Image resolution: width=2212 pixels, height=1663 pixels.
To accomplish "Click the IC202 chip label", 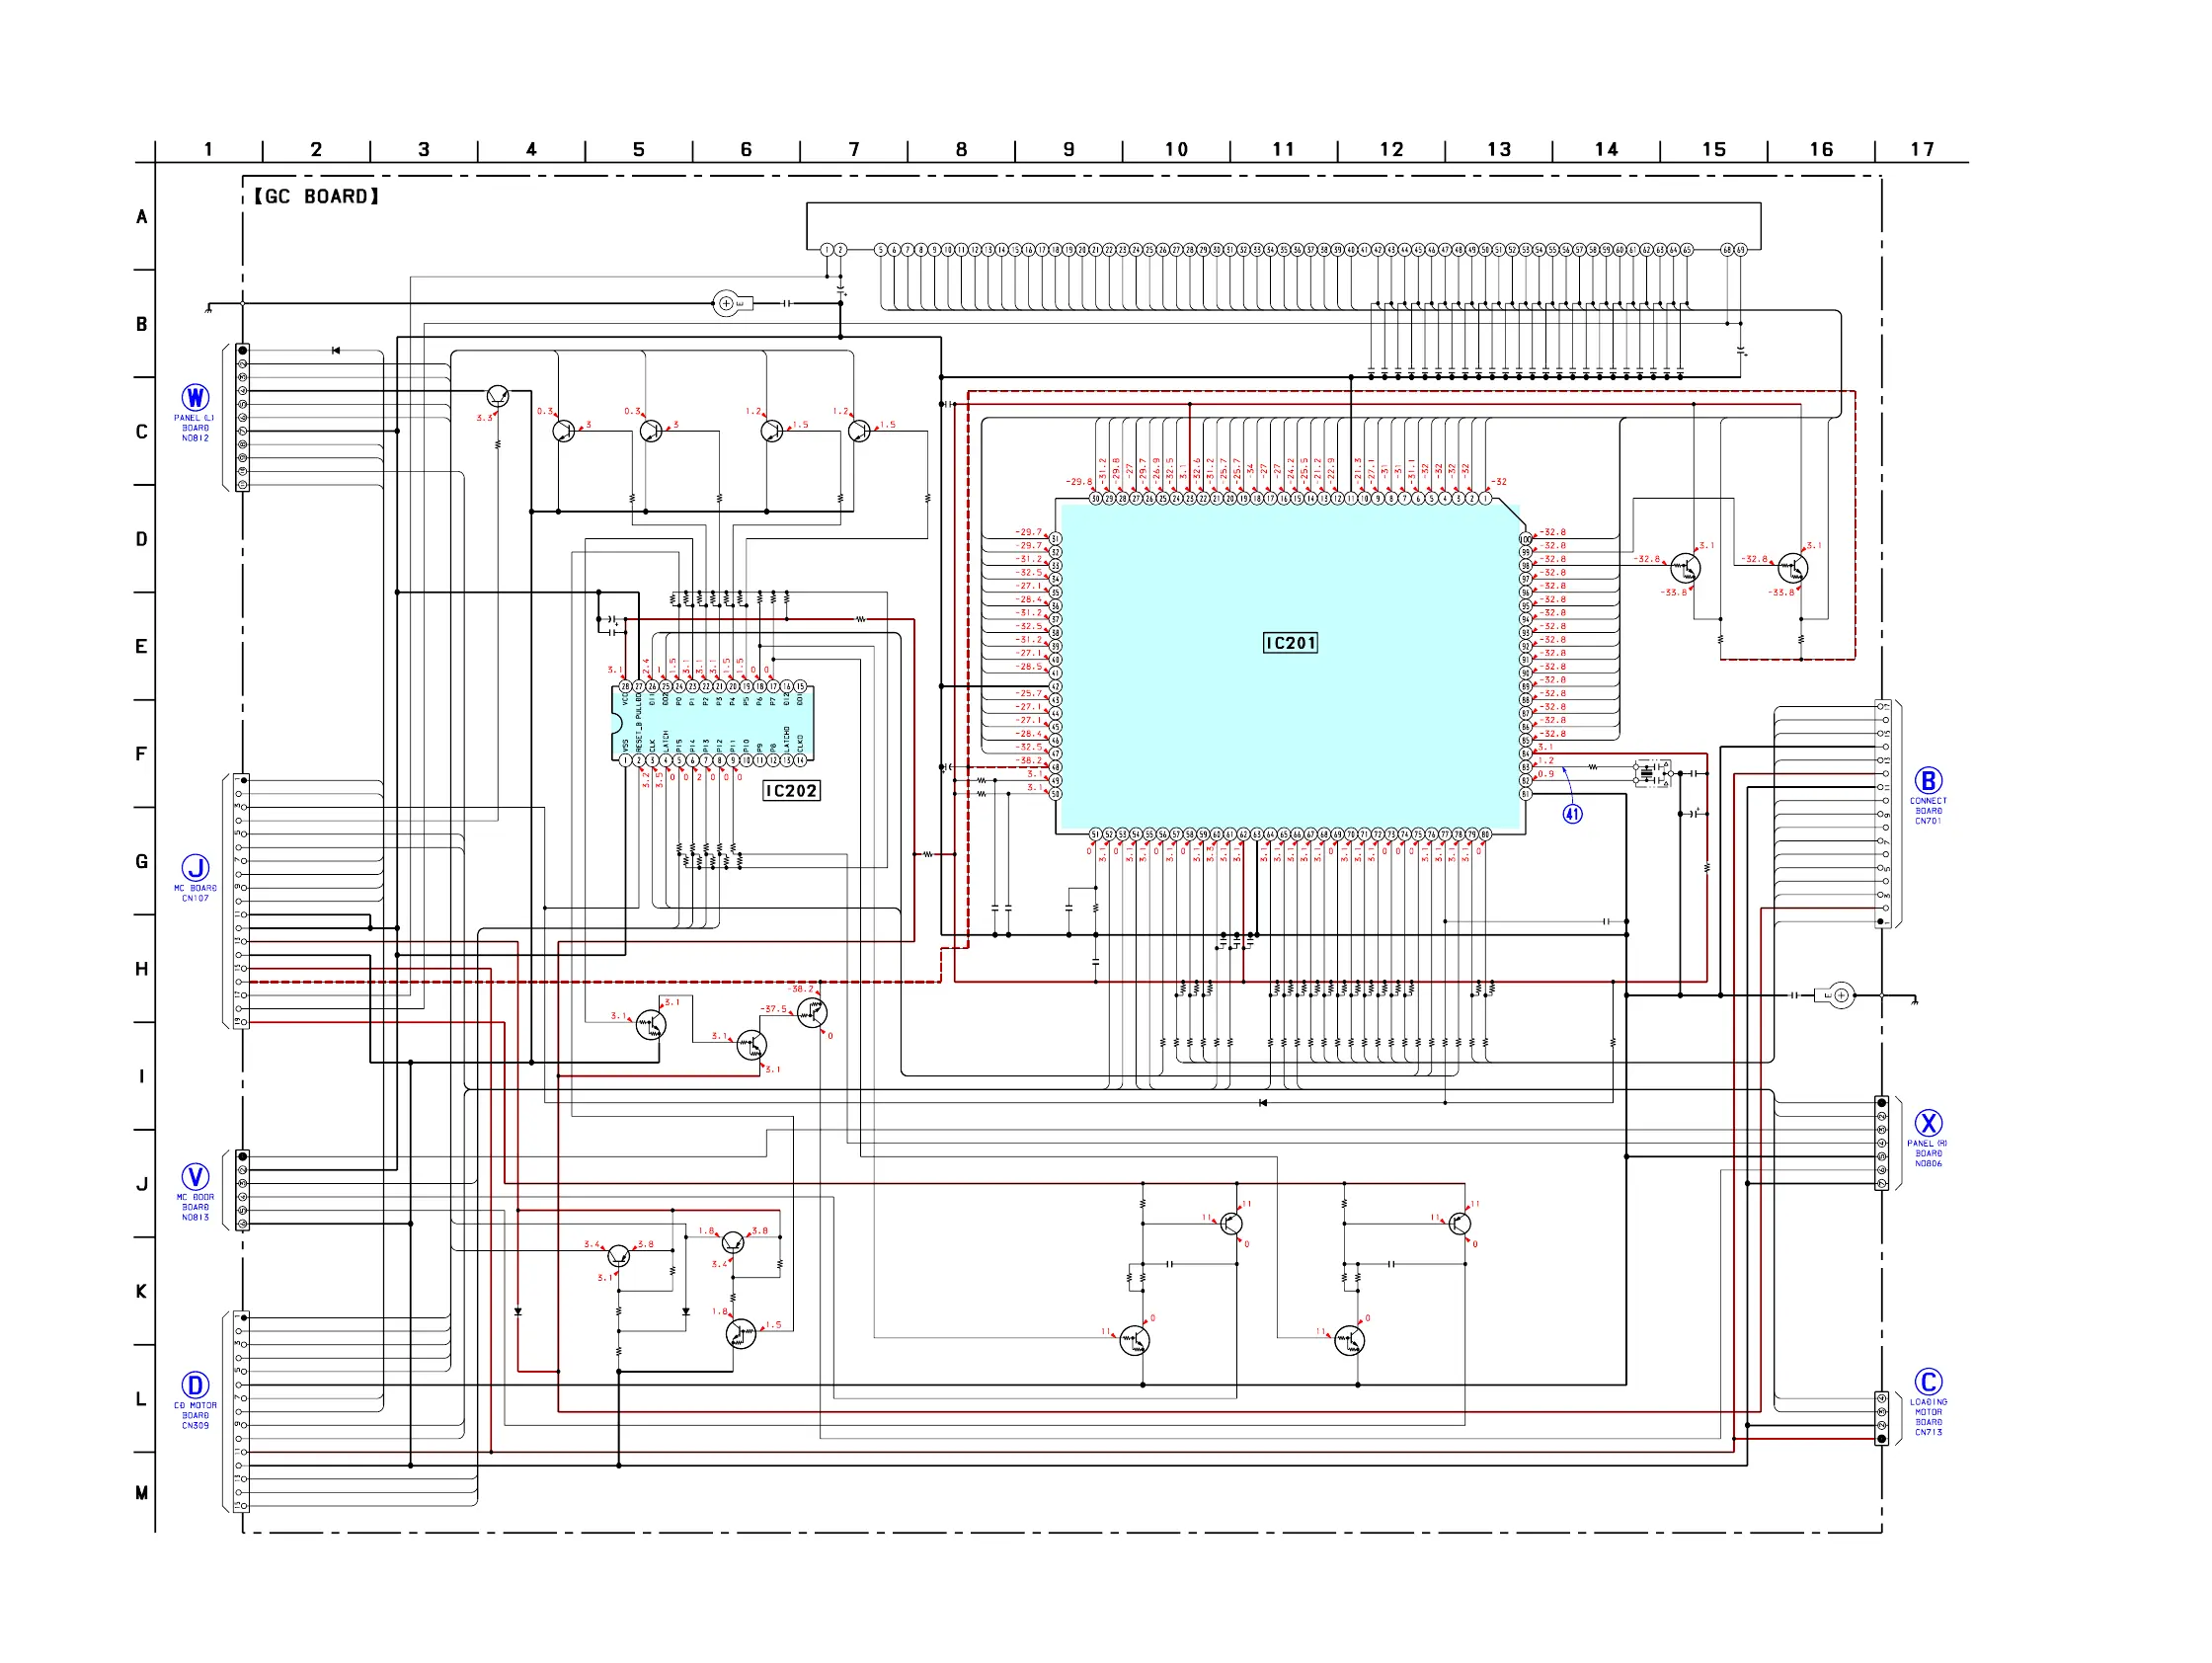I will coord(791,791).
